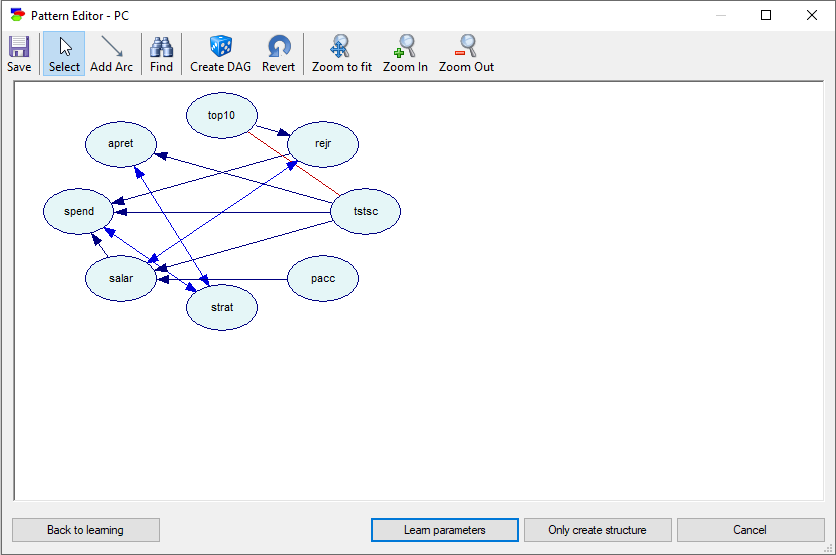Select the tstsc node
Image resolution: width=836 pixels, height=555 pixels.
point(366,211)
